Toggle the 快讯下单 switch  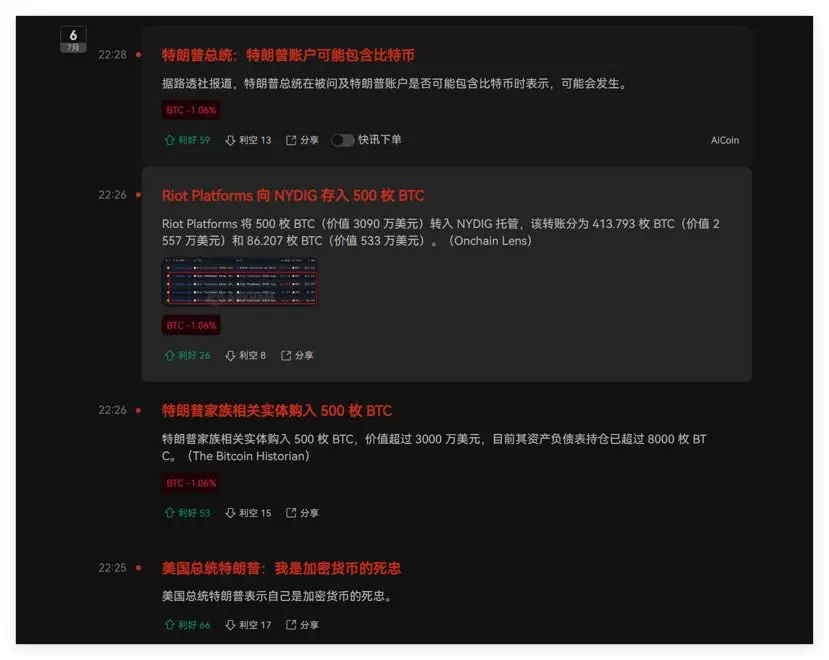pos(342,140)
